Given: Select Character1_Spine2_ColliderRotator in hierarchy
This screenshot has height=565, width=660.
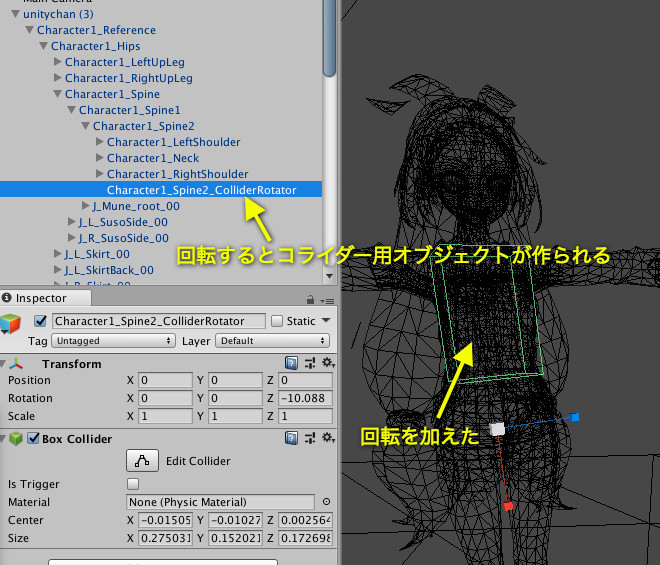Looking at the screenshot, I should pos(161,190).
